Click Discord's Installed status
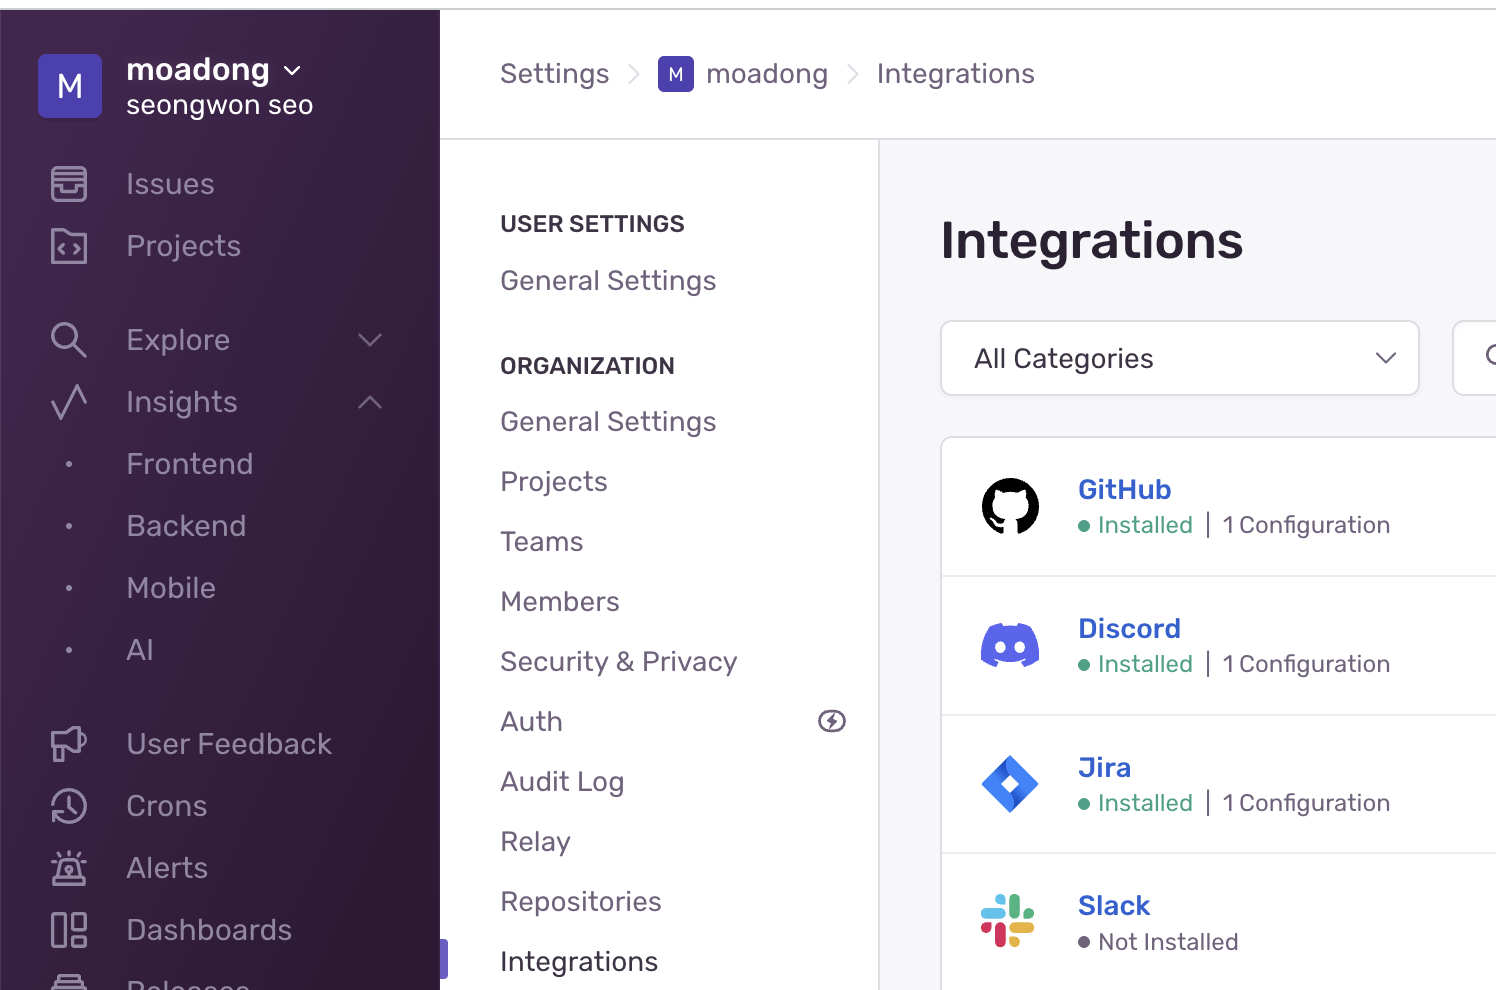Image resolution: width=1496 pixels, height=990 pixels. (1136, 664)
